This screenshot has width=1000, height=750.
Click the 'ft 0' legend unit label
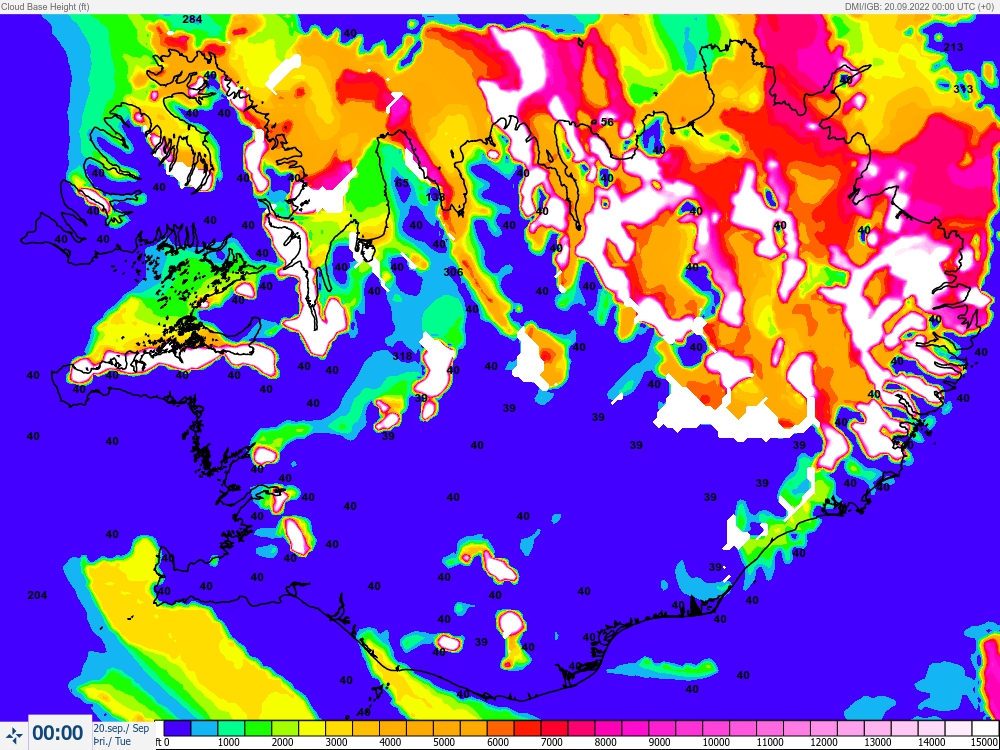tap(162, 742)
